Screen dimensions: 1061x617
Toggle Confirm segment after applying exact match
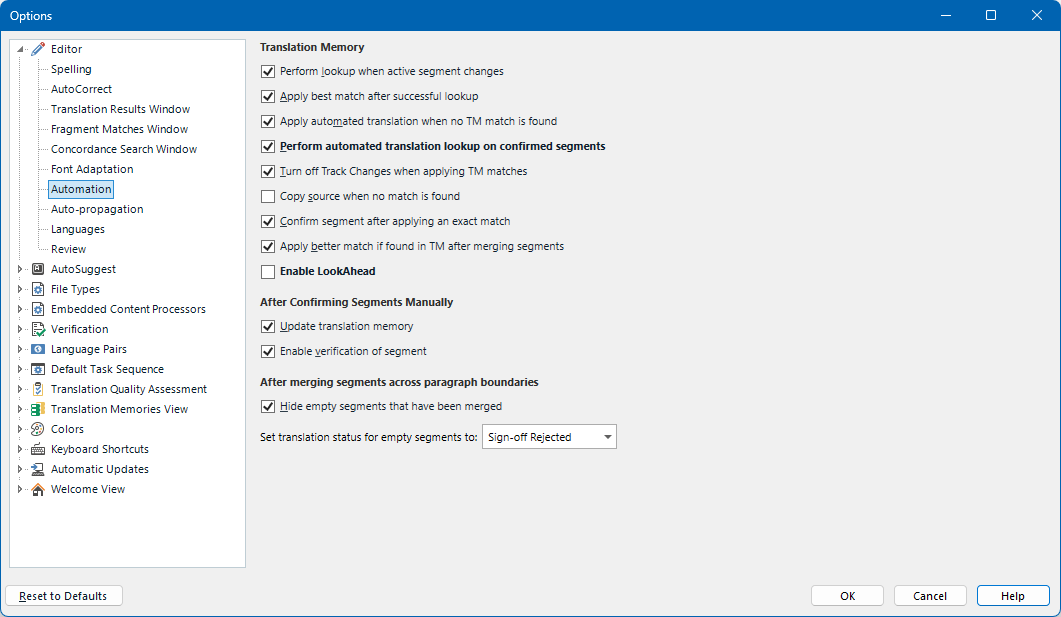268,221
